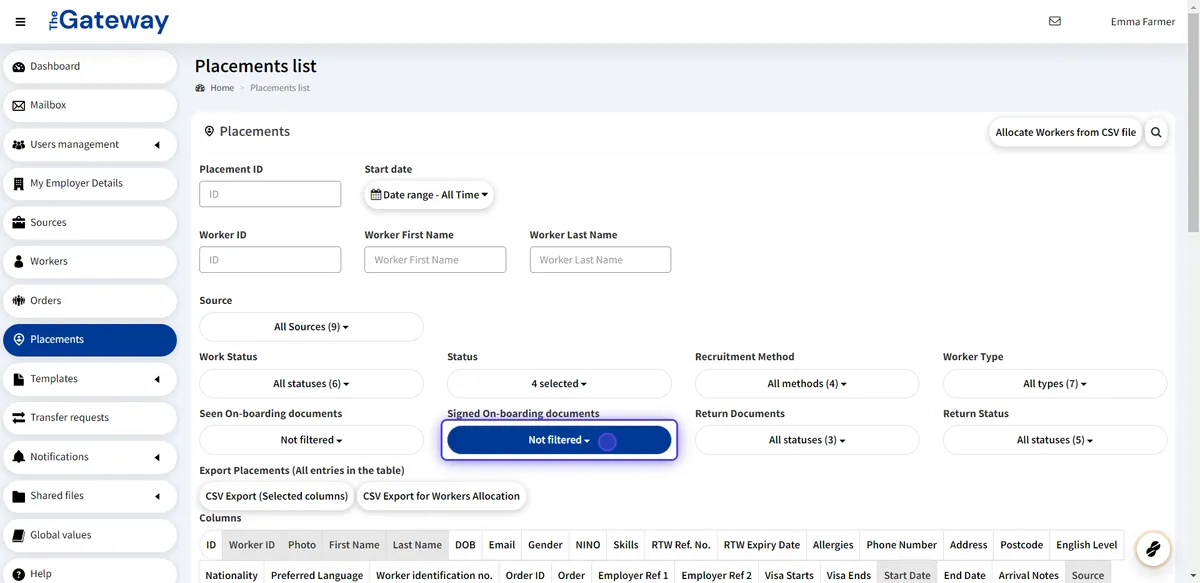Open the All Sources (9) dropdown

(311, 327)
